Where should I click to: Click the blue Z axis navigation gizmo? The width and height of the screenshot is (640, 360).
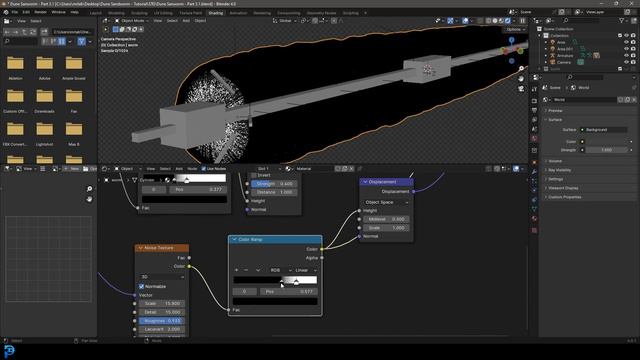511,40
